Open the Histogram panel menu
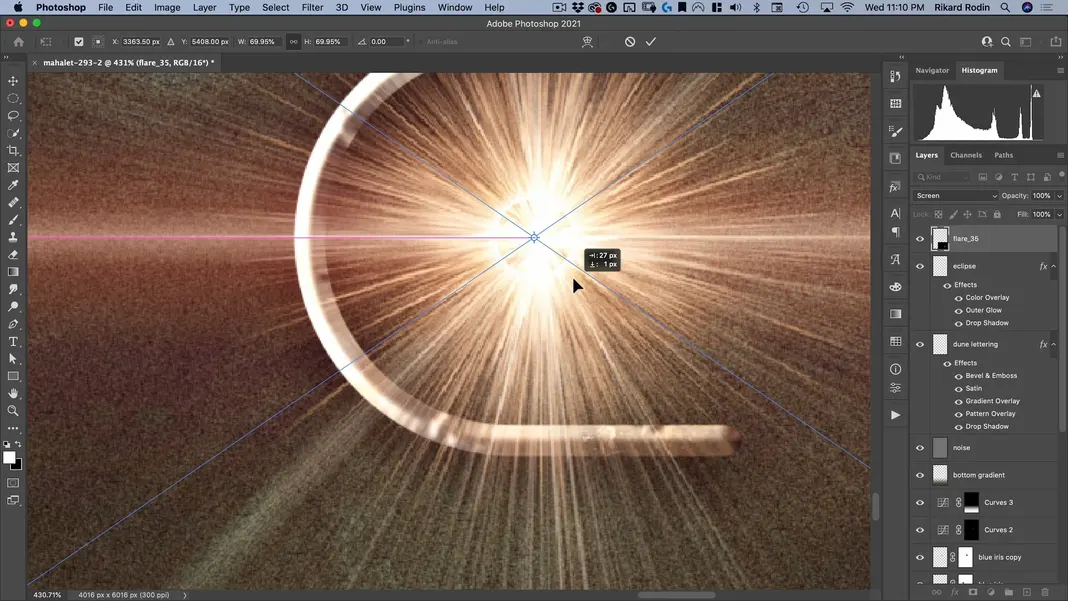Viewport: 1068px width, 601px height. [x=1061, y=70]
